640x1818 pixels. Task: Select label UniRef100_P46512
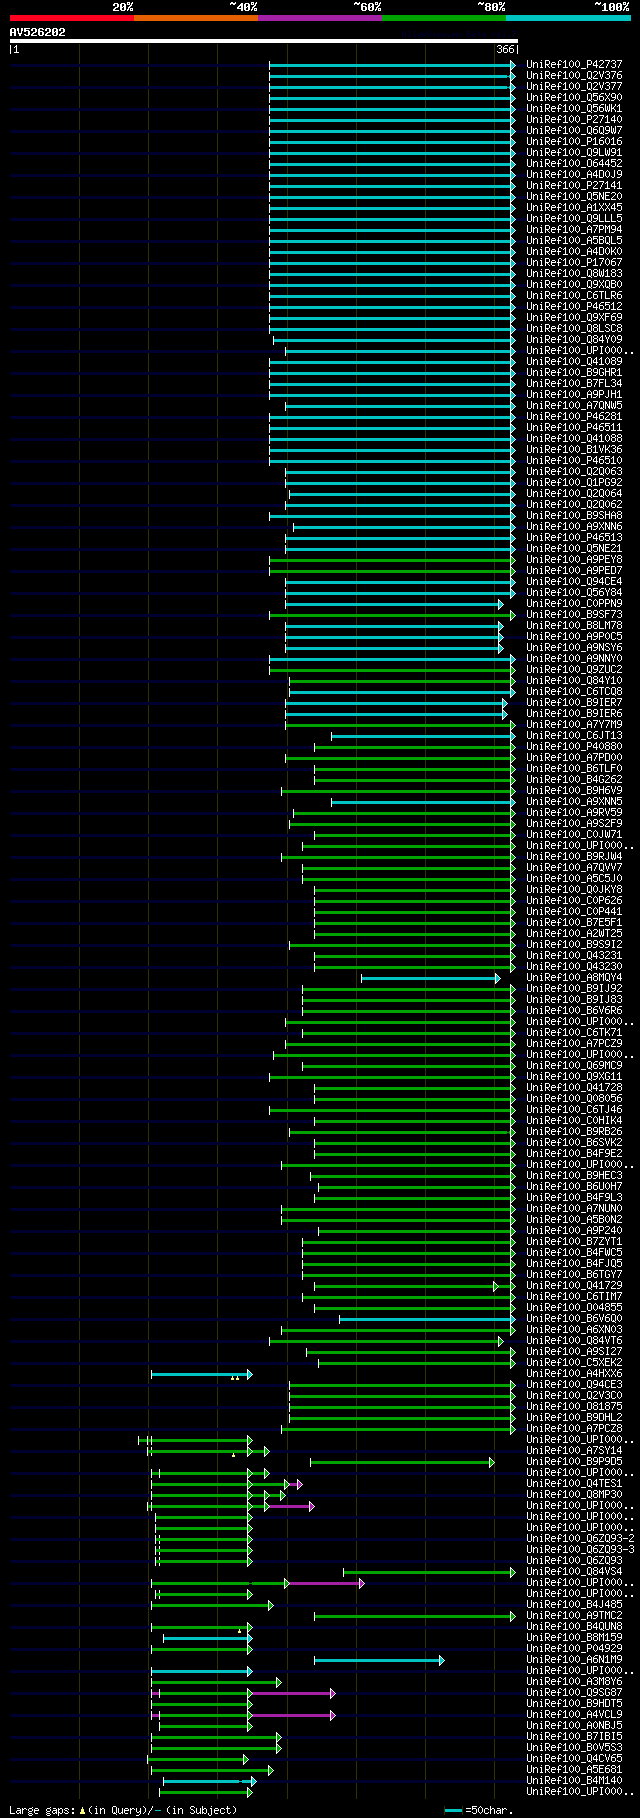(574, 307)
